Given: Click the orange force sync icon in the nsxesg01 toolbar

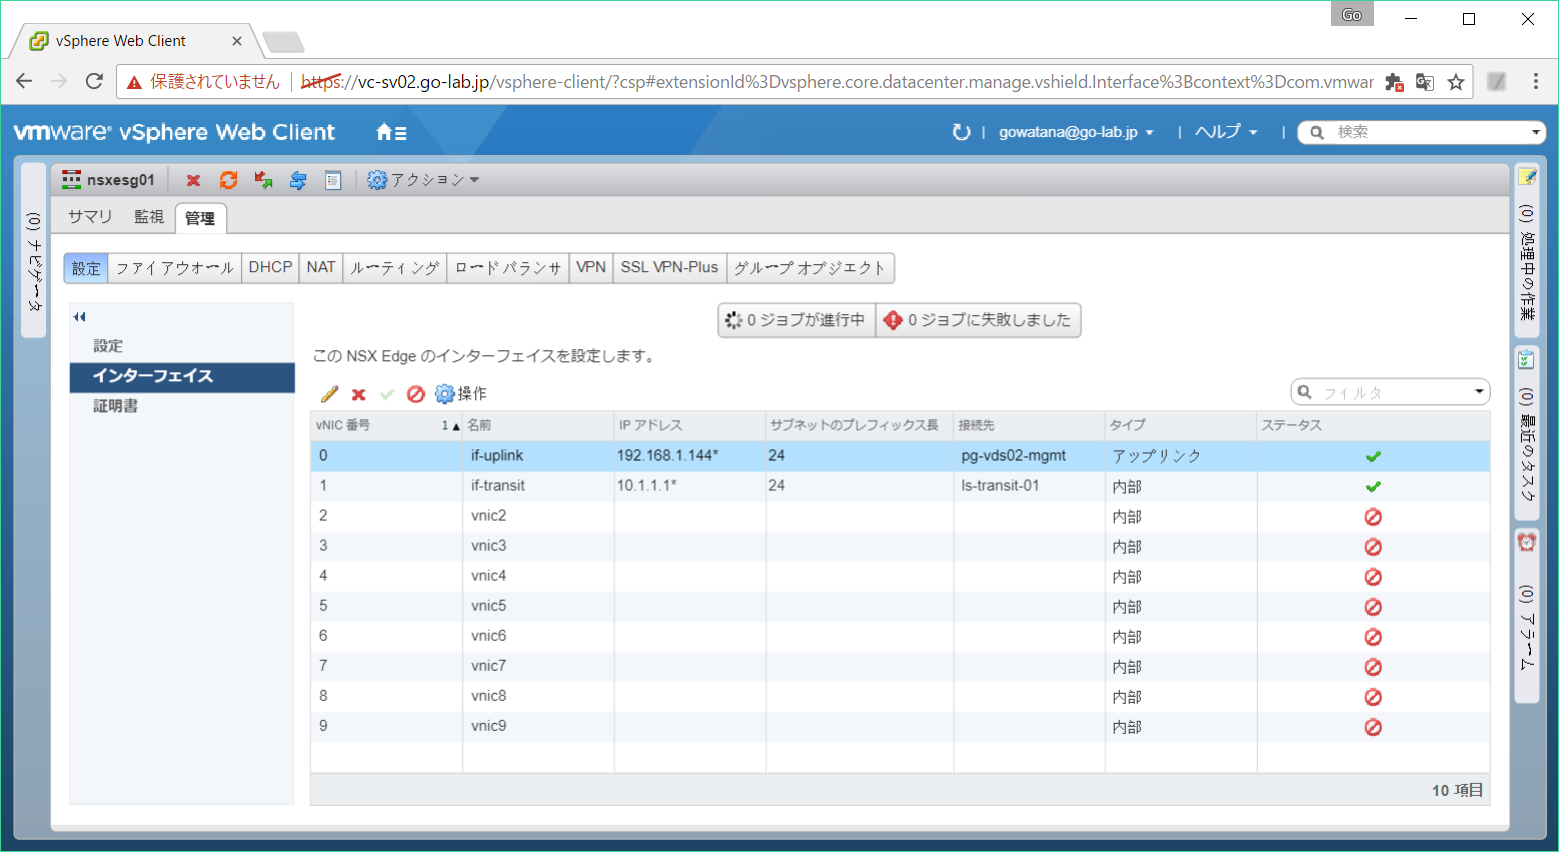Looking at the screenshot, I should click(x=228, y=180).
